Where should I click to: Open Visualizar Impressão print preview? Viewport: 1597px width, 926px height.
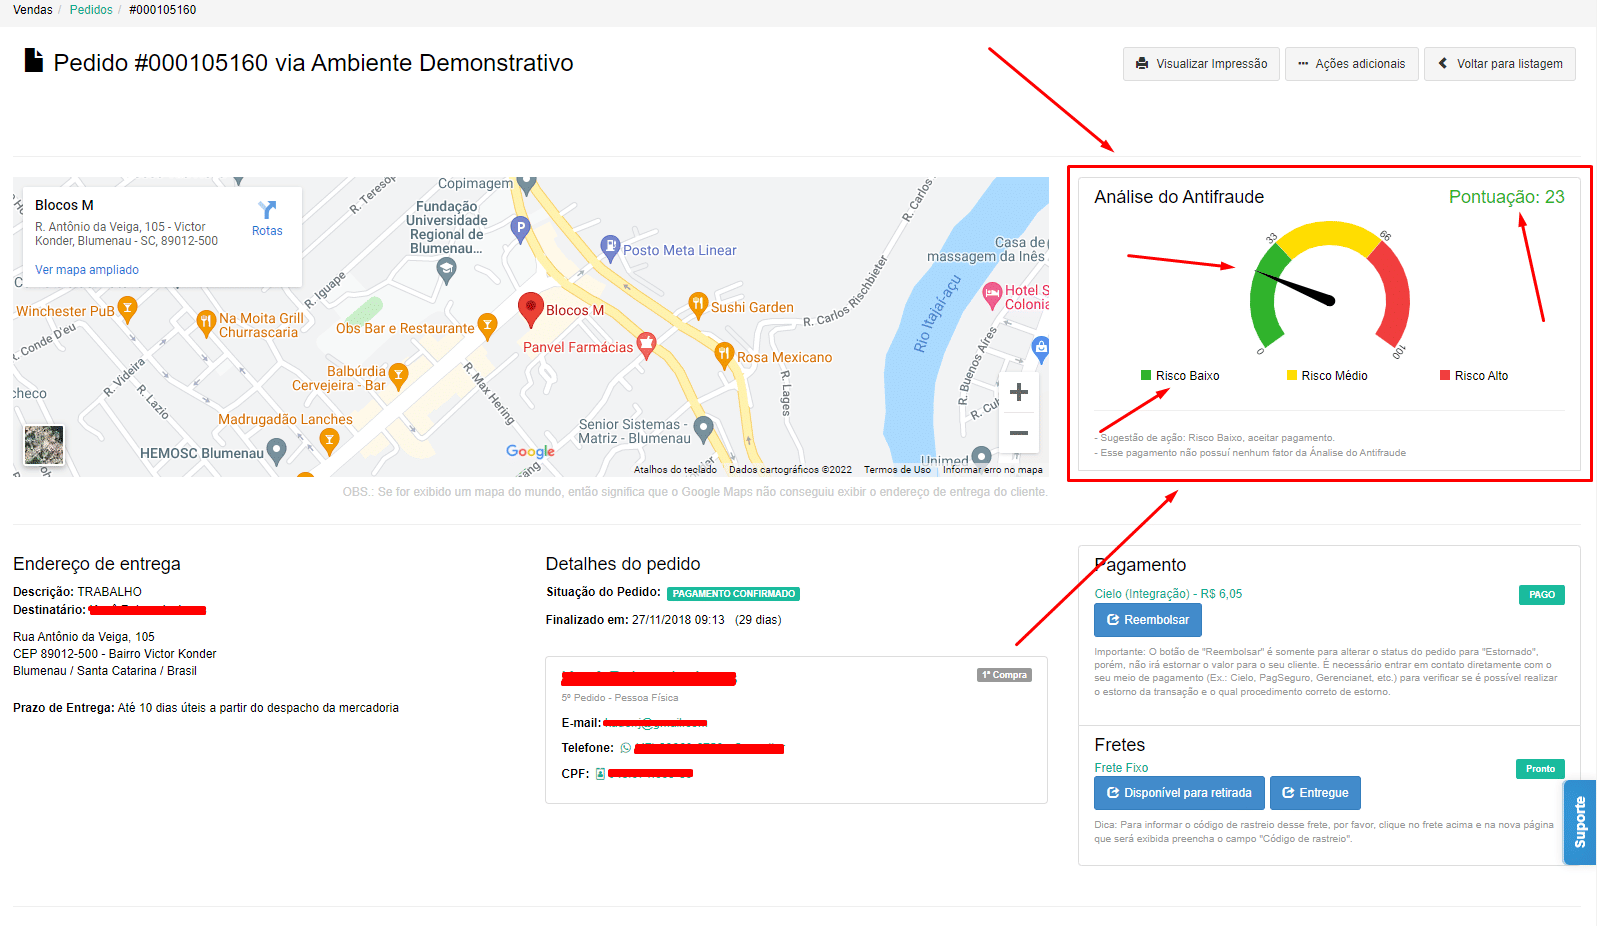point(1201,64)
